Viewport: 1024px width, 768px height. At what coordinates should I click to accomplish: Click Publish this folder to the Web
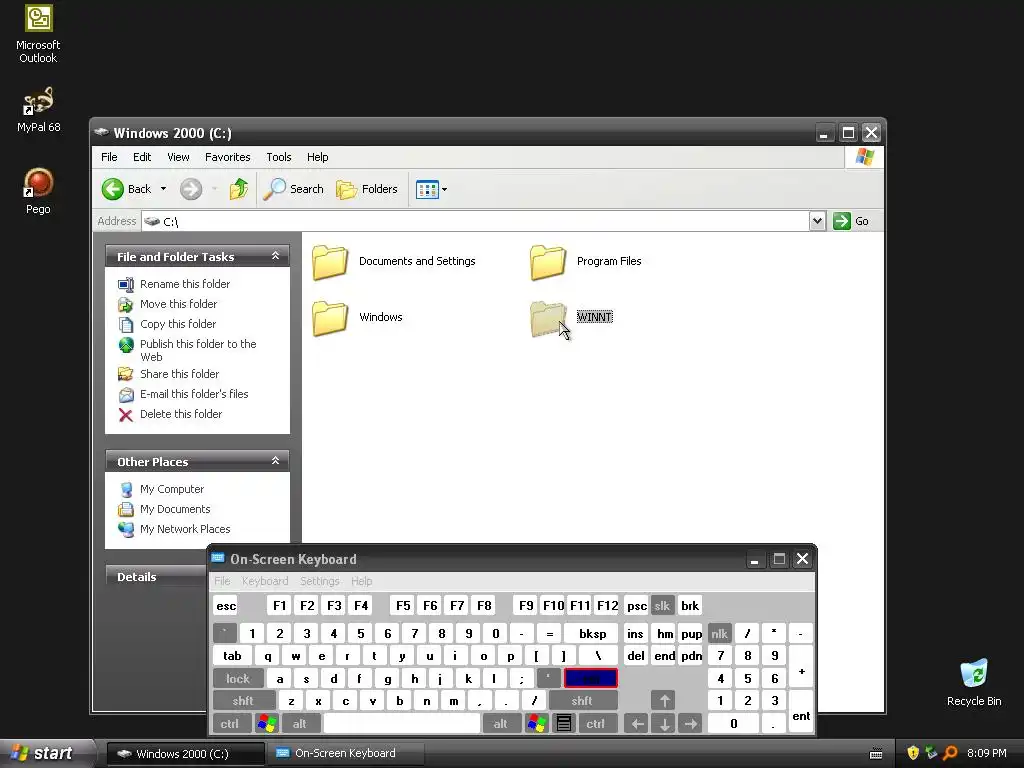[198, 350]
